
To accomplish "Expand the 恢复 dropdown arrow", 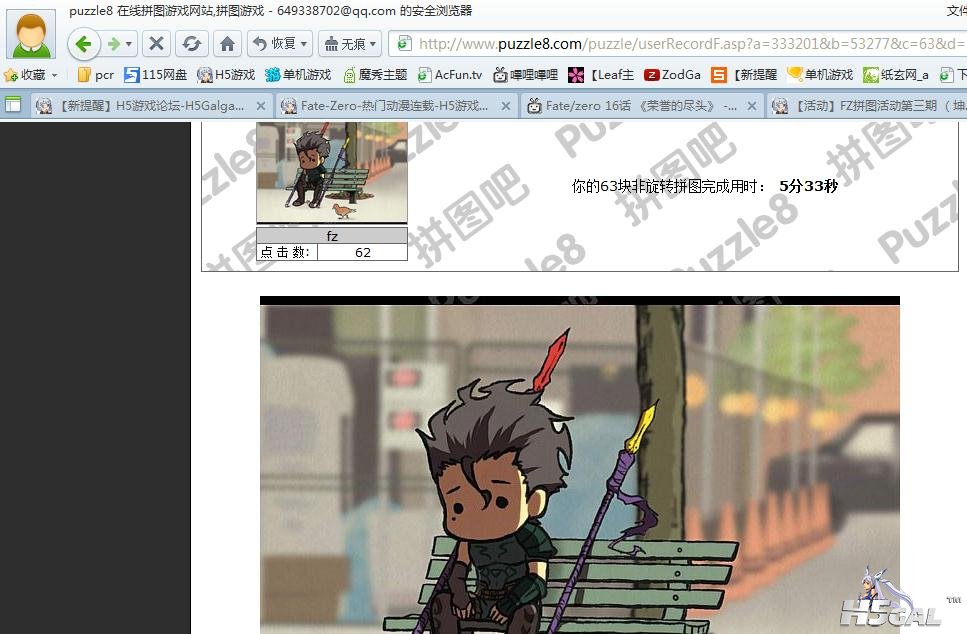I will [x=304, y=44].
